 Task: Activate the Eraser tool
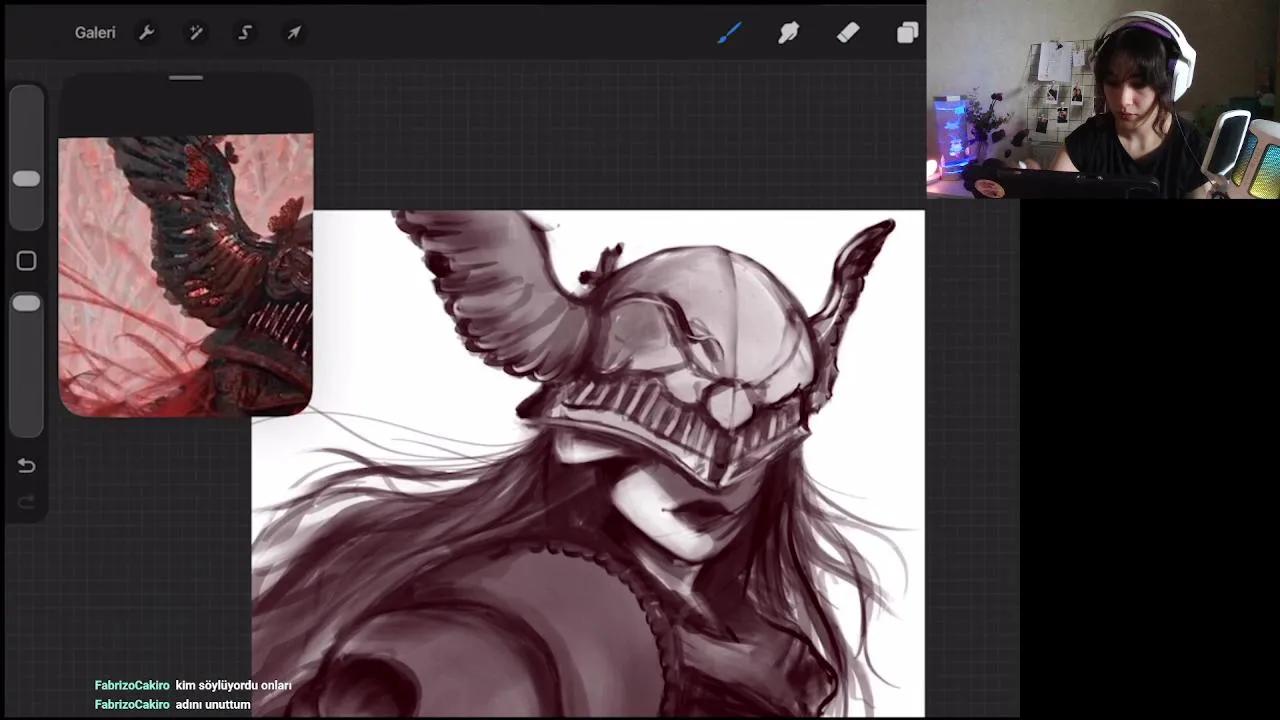point(847,33)
